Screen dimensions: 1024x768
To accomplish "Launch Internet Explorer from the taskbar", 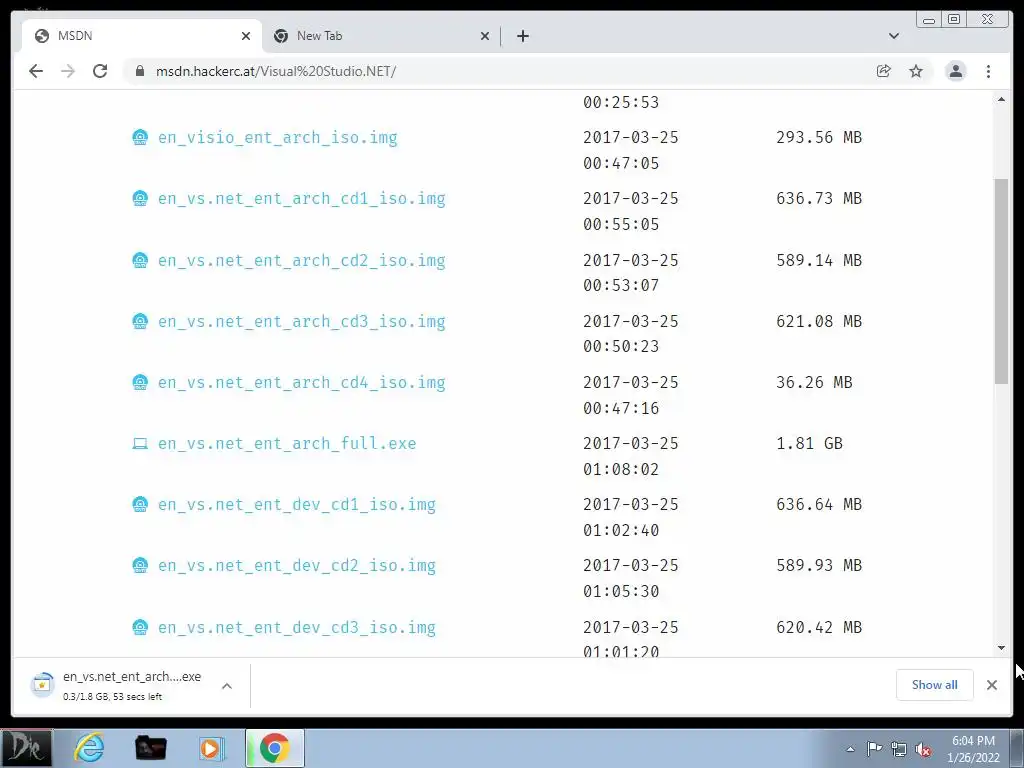I will click(89, 748).
